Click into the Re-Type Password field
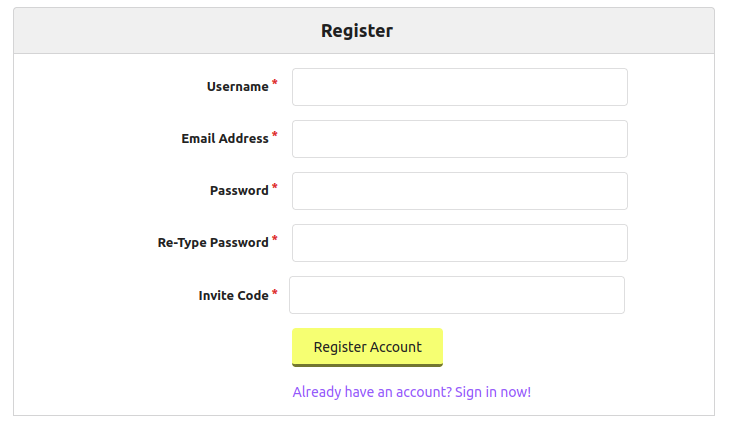Screen dimensions: 740x427 (459, 243)
